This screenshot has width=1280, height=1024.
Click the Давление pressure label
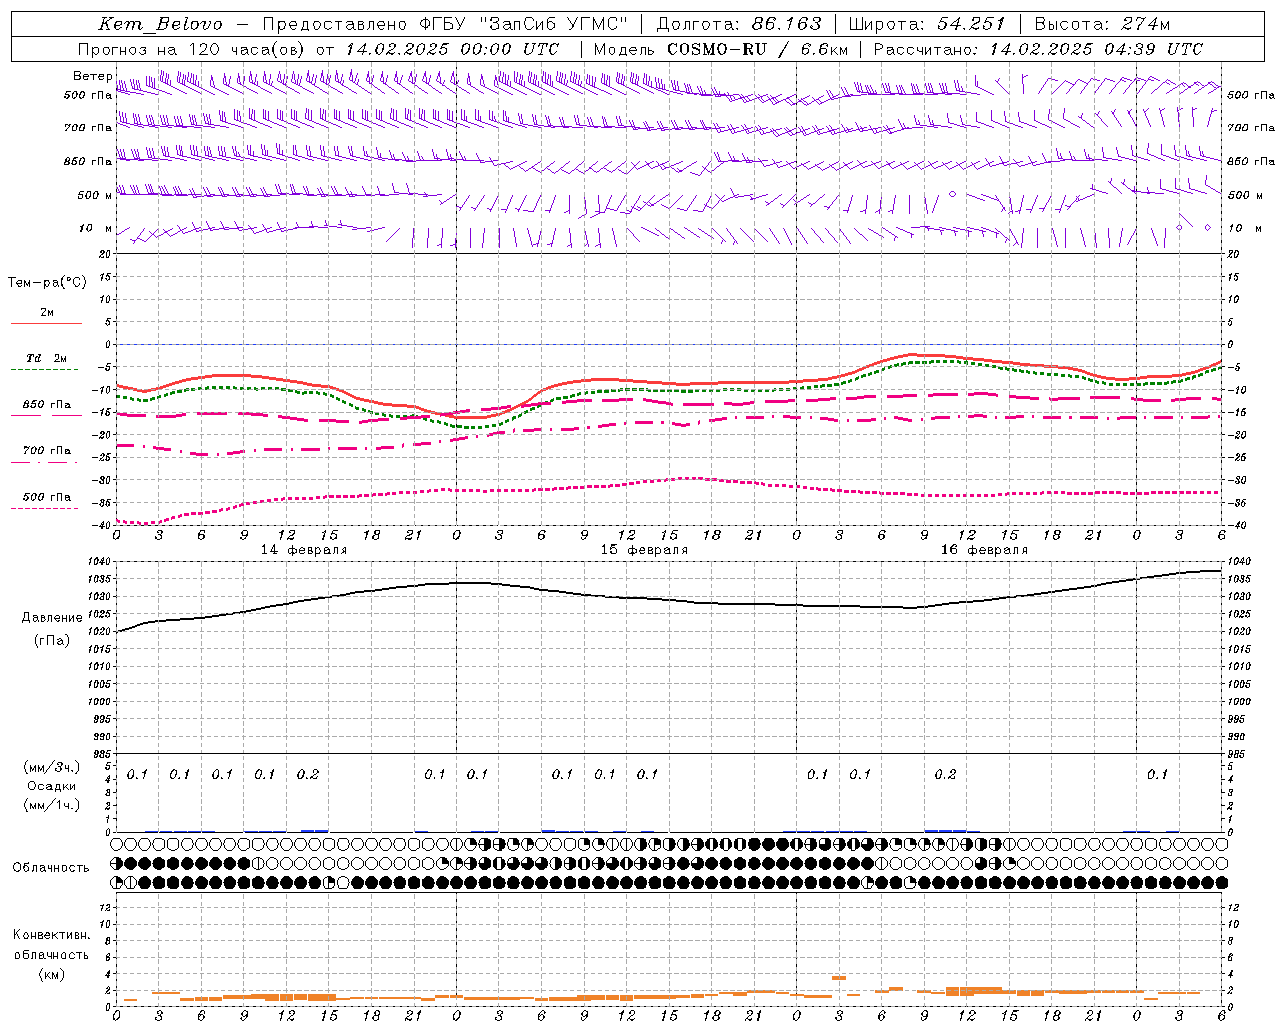52,618
